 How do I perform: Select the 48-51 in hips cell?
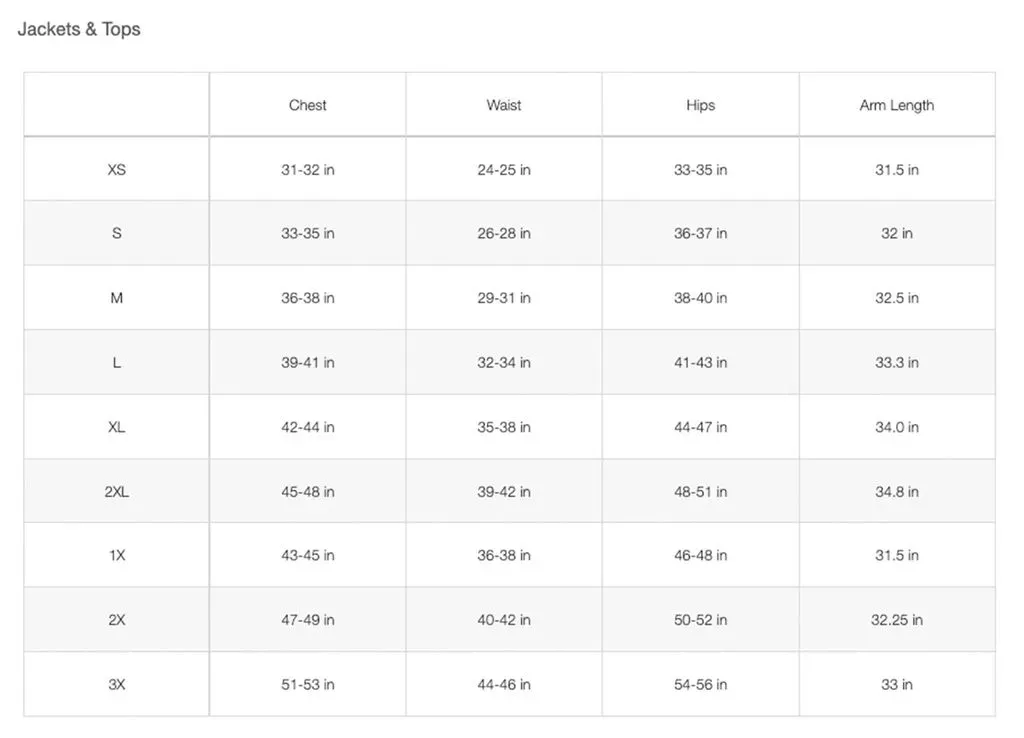coord(700,492)
